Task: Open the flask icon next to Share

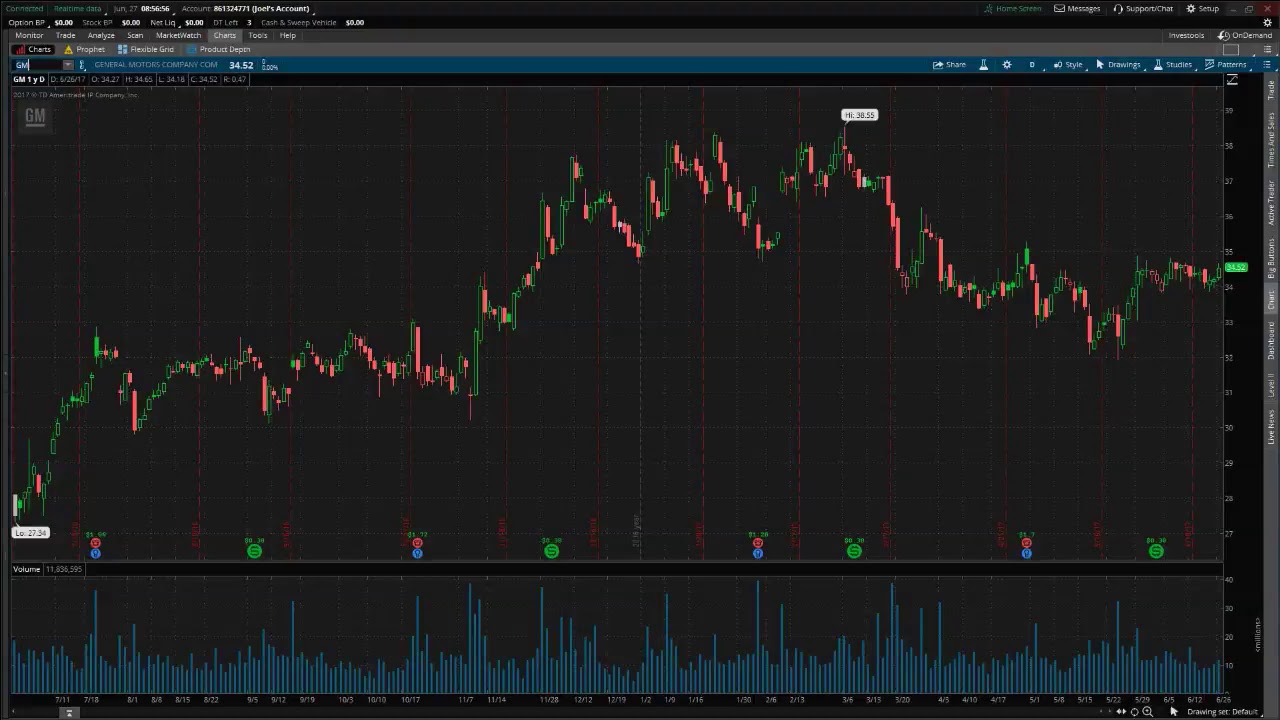Action: tap(983, 65)
